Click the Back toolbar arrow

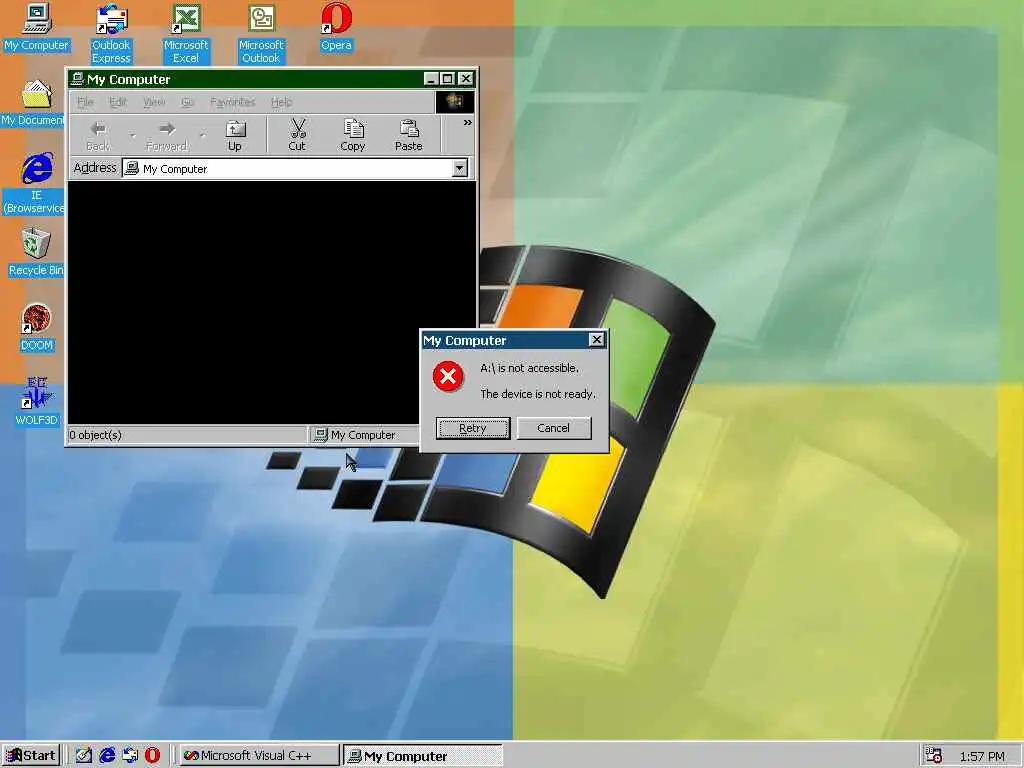pos(98,136)
